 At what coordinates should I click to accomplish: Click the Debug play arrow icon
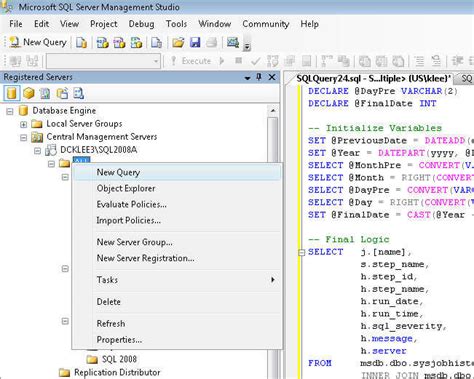coord(222,61)
